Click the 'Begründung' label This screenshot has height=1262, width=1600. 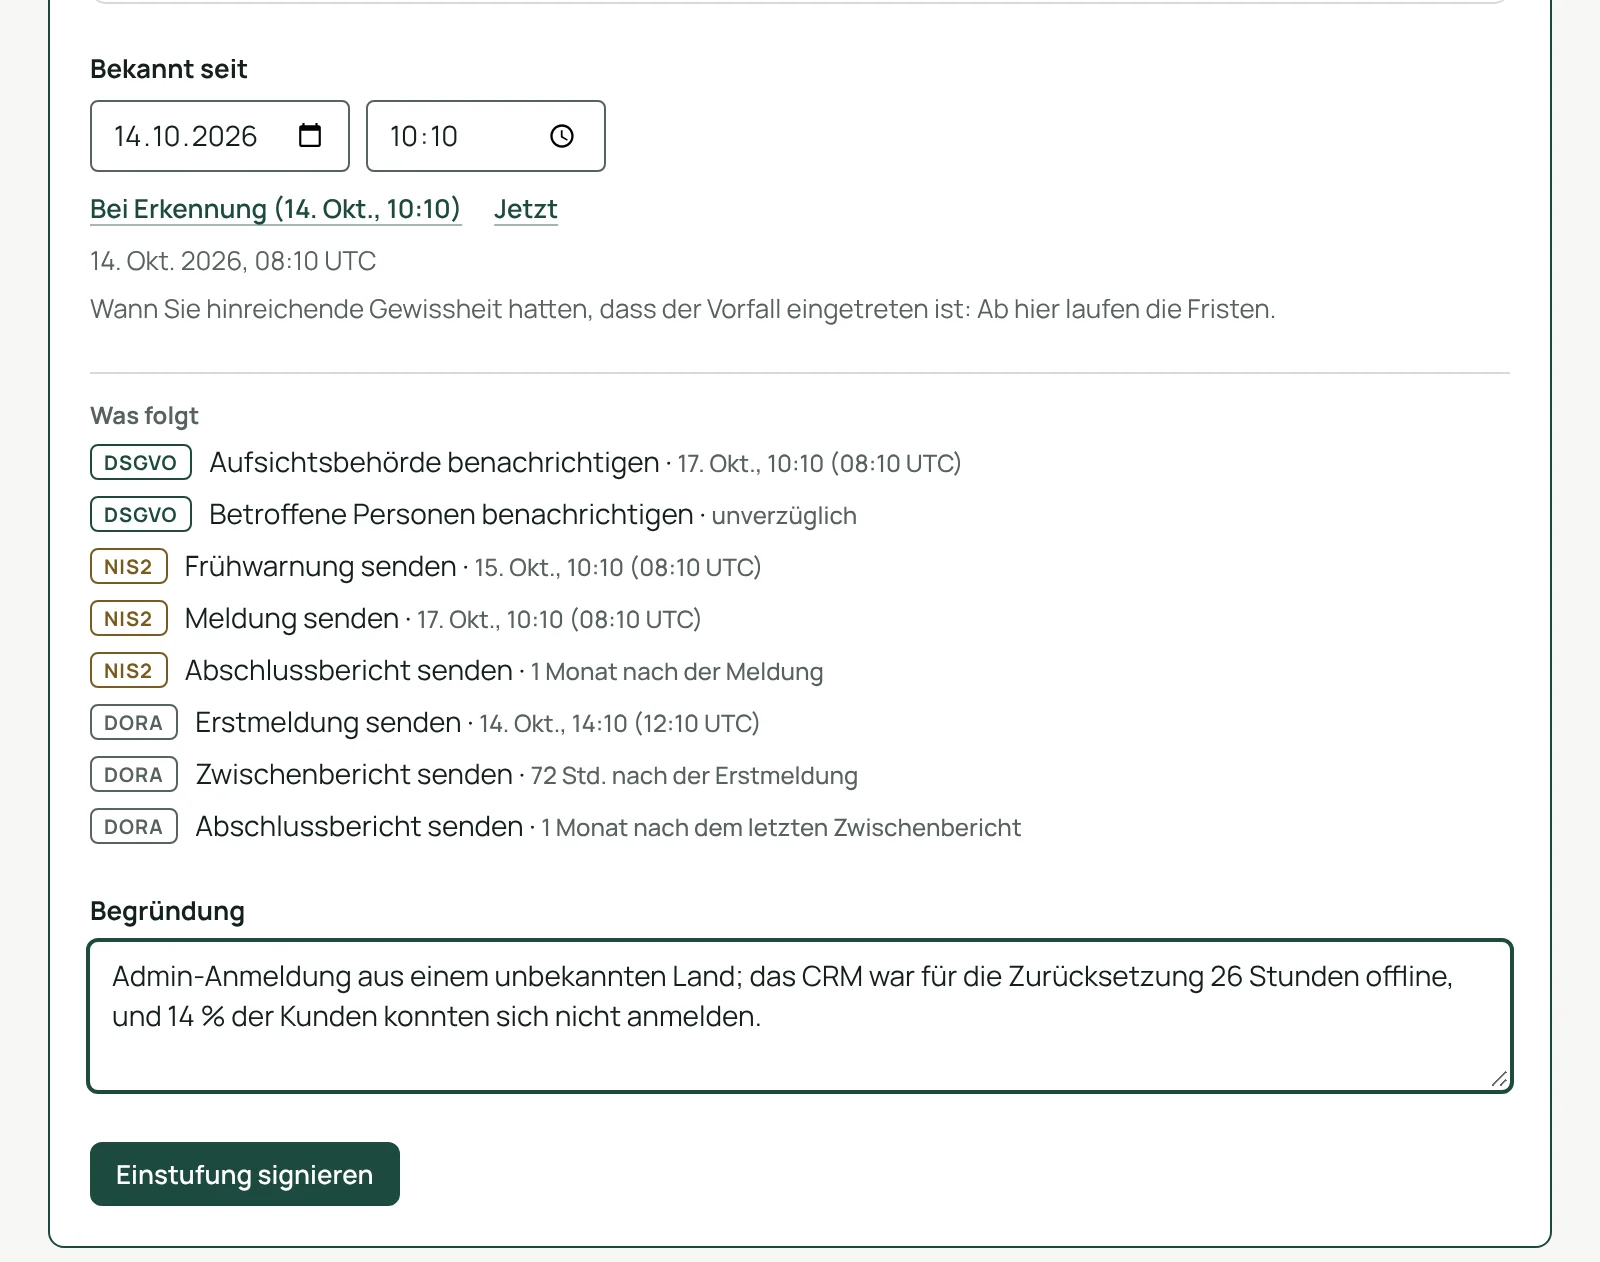click(168, 911)
